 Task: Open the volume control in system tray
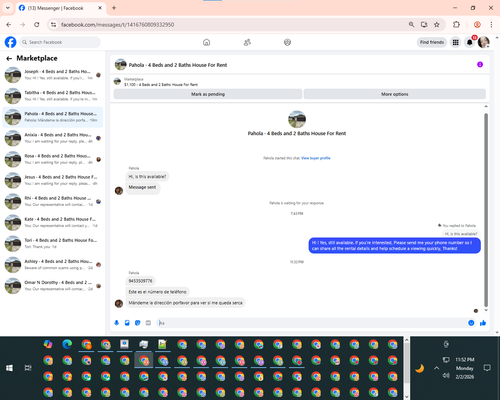[x=446, y=376]
